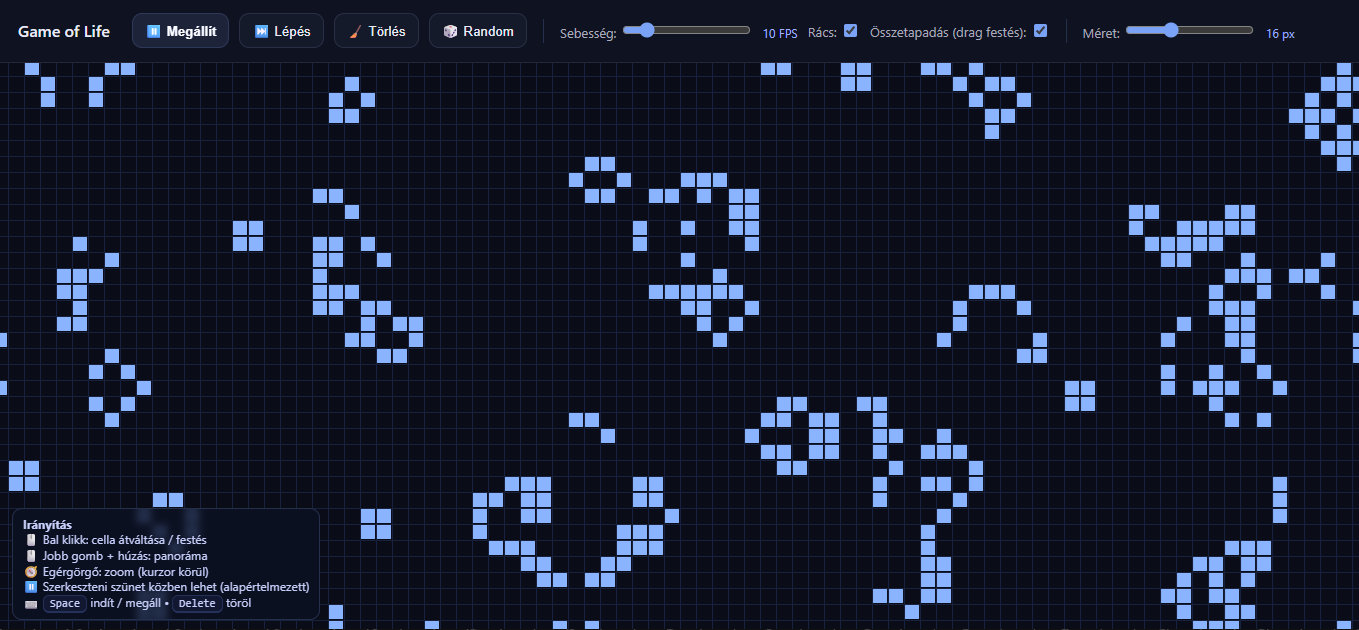1359x630 pixels.
Task: Click the keyboard icon before the Space key
Action: click(x=31, y=604)
